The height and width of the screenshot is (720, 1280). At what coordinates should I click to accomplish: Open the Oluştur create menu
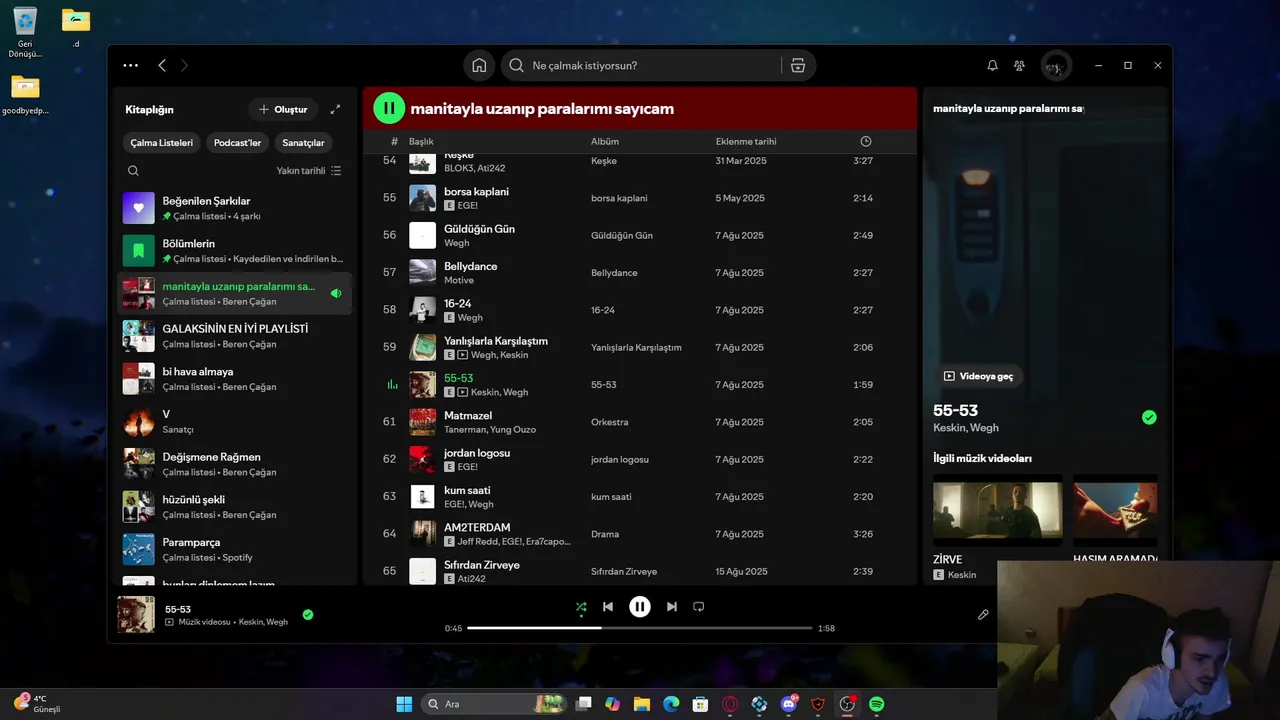tap(283, 109)
